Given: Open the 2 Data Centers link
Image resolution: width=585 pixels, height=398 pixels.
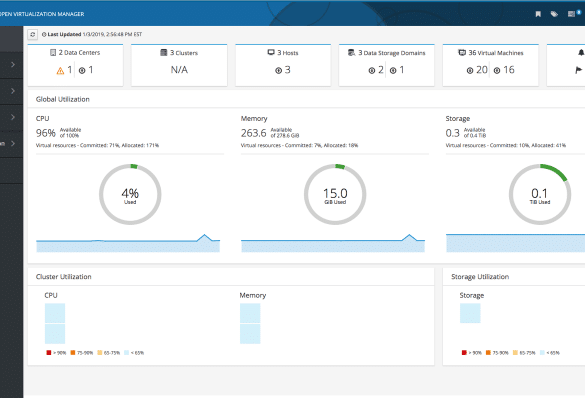Looking at the screenshot, I should pyautogui.click(x=79, y=53).
